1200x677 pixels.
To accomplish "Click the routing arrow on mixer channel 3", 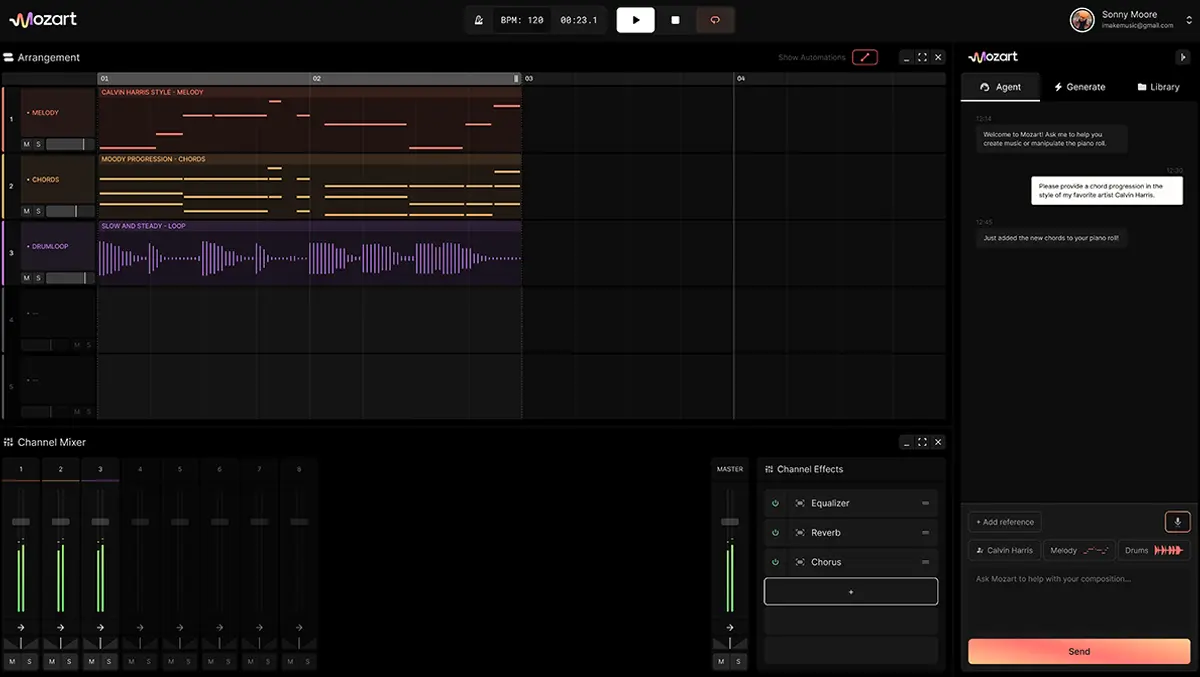I will coord(100,628).
